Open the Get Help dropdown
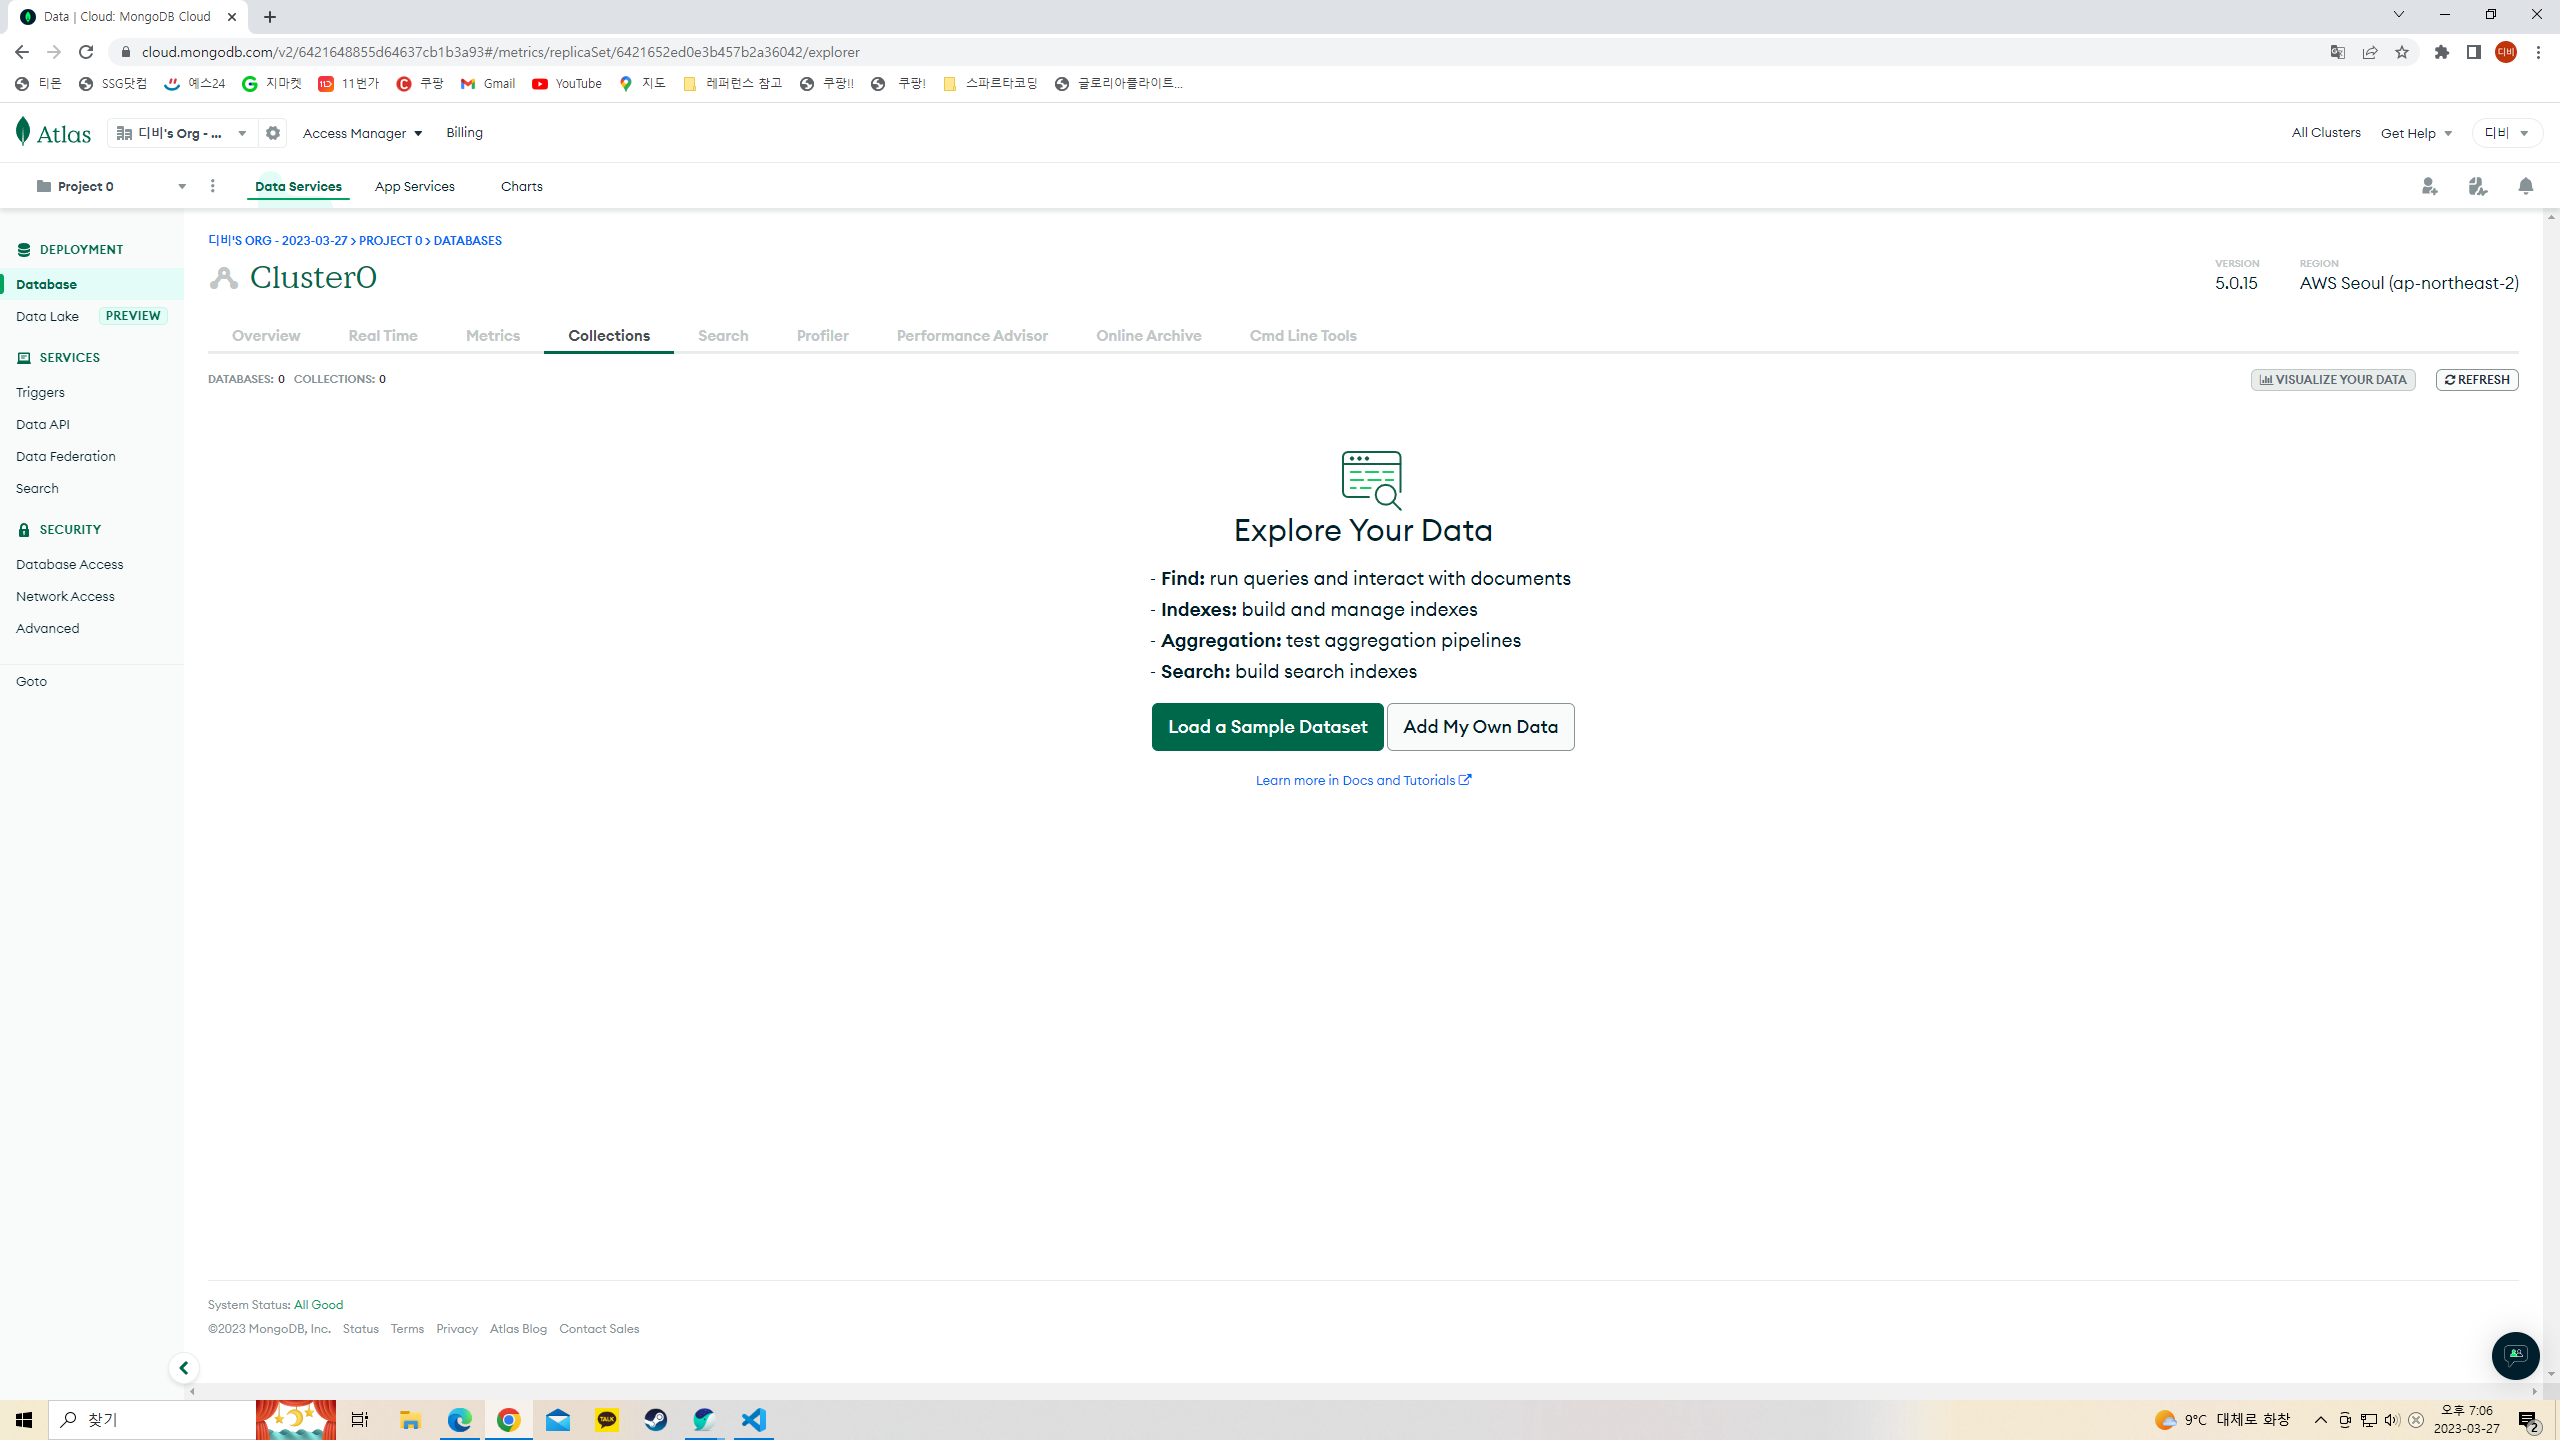This screenshot has height=1440, width=2560. tap(2416, 133)
